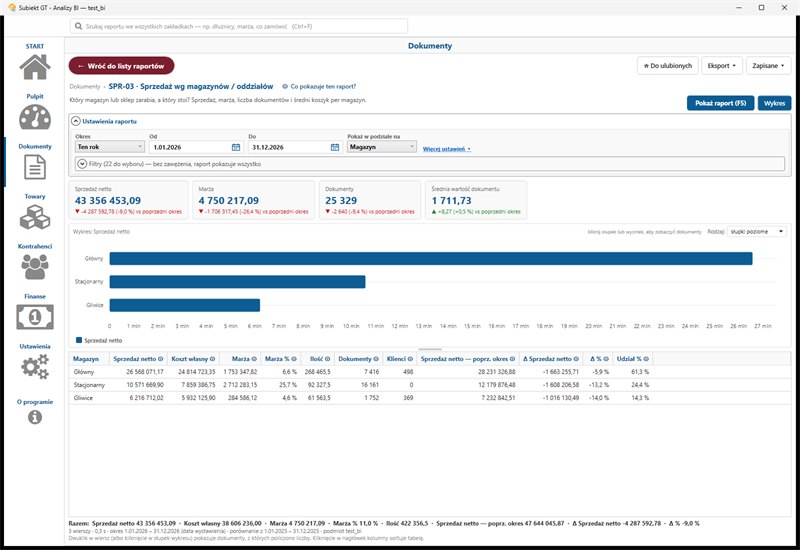Open the Kontrahenci people icon
The height and width of the screenshot is (550, 800).
35,267
